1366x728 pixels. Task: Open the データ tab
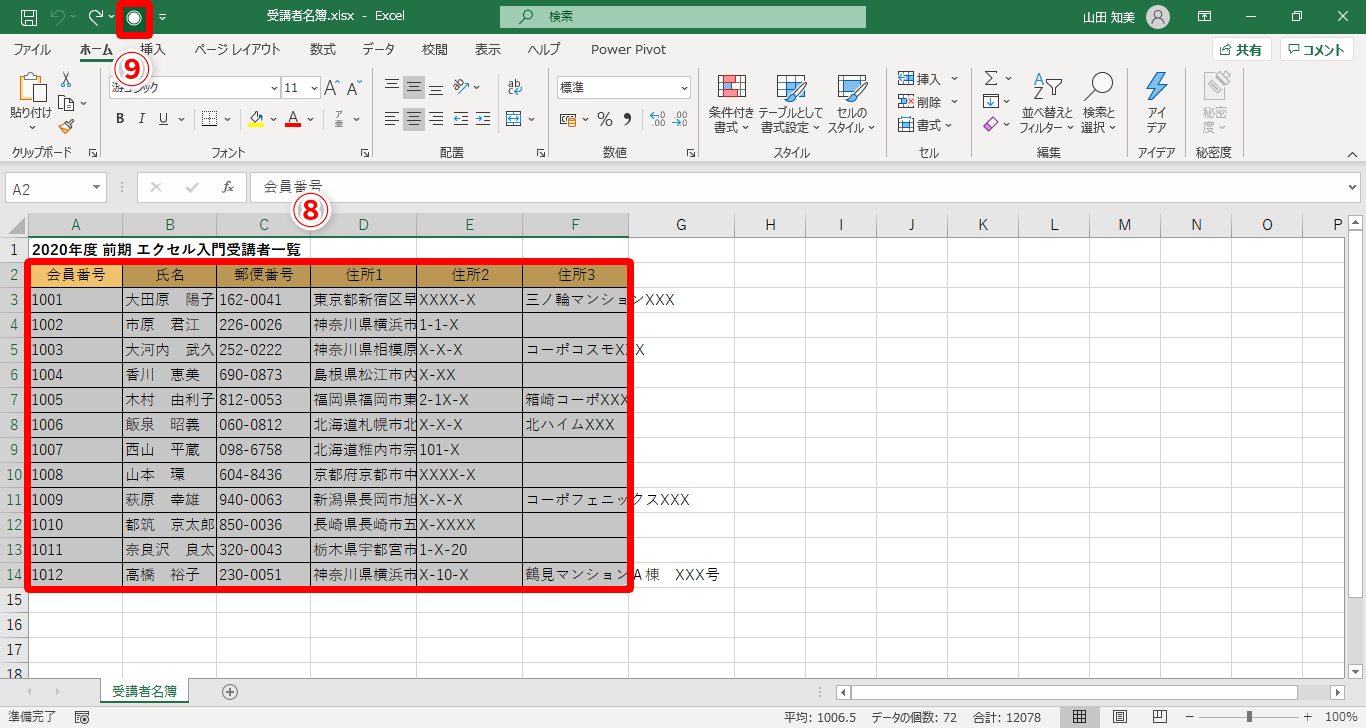pyautogui.click(x=378, y=49)
